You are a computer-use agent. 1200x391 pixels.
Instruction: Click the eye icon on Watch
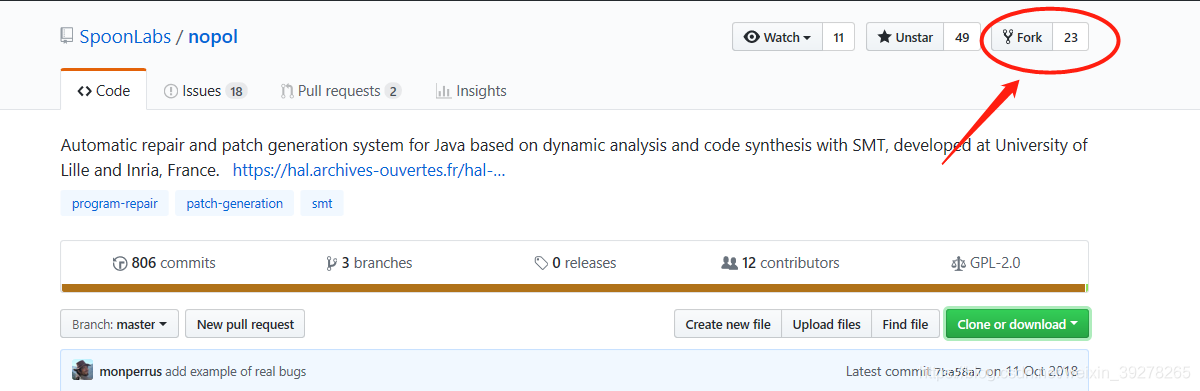point(752,38)
